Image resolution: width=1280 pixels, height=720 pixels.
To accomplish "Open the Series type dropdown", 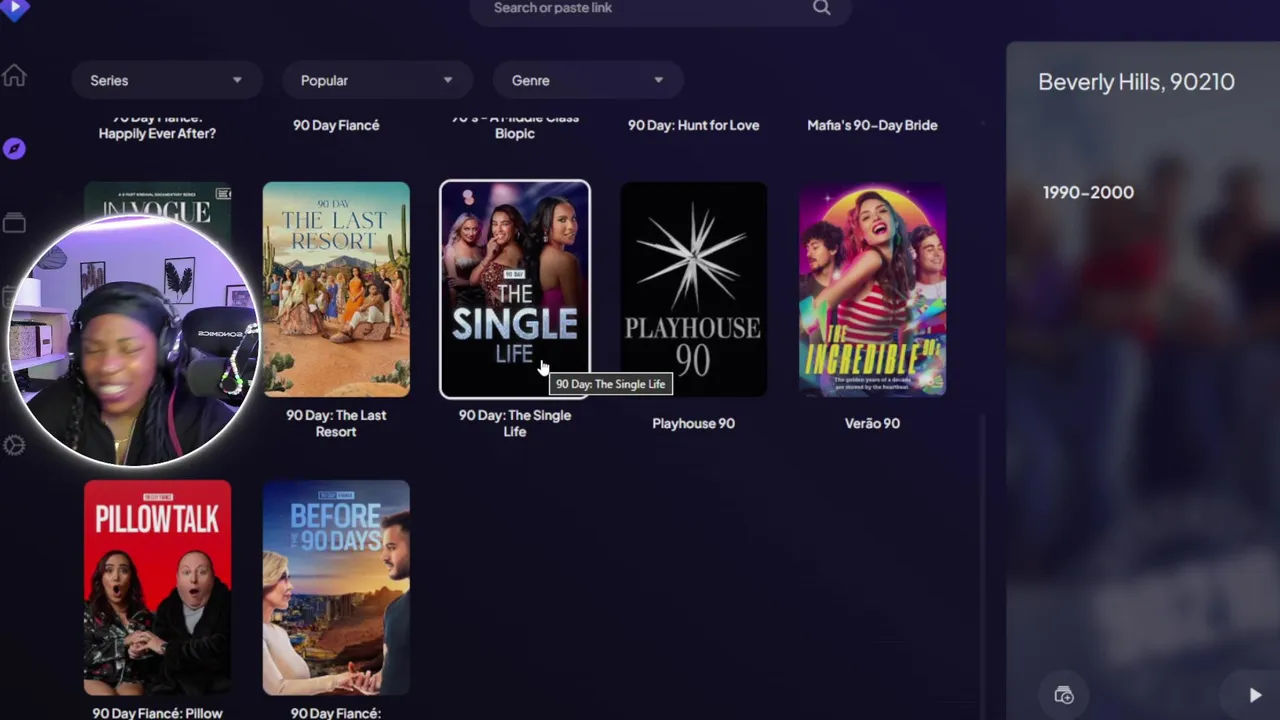I will [166, 80].
